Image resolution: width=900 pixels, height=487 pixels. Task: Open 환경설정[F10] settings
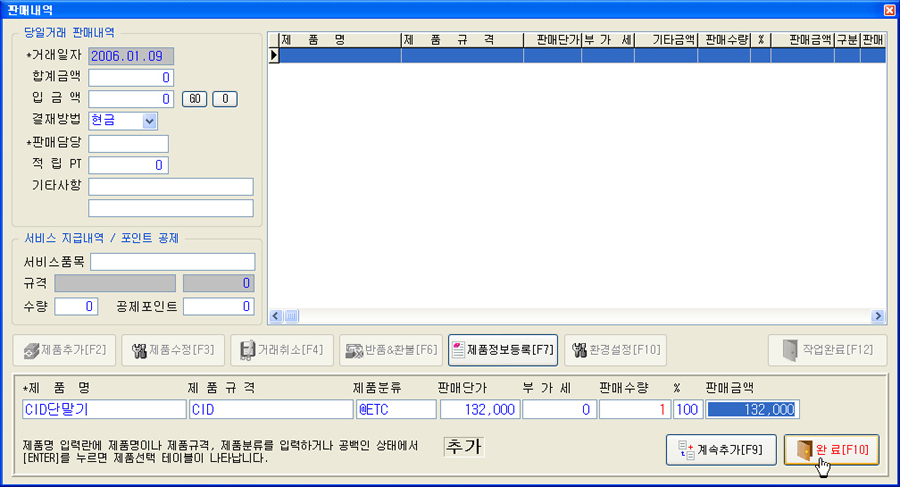point(615,350)
